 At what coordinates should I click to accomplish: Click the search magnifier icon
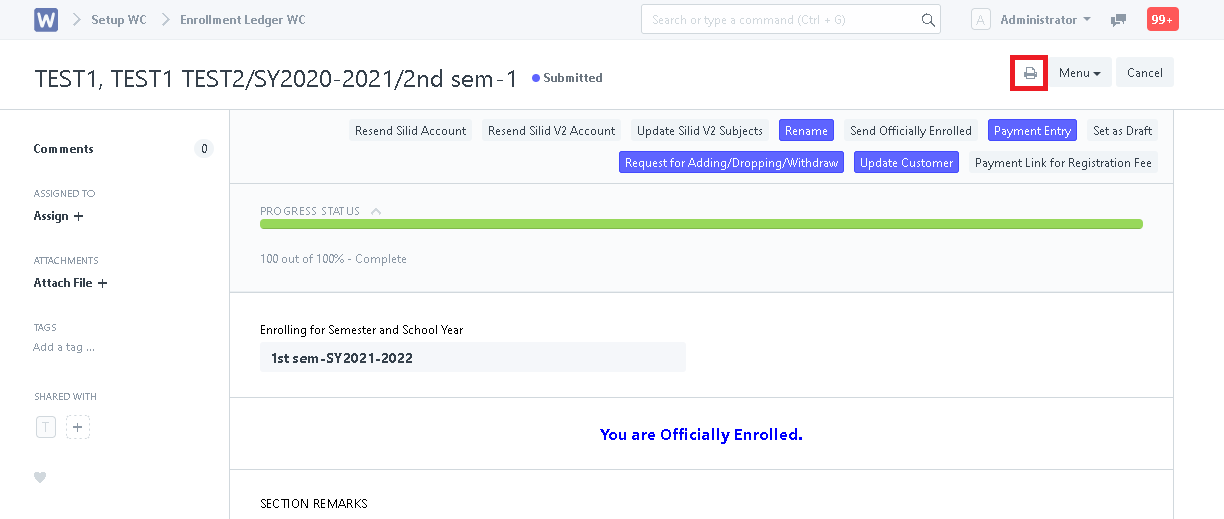pos(928,20)
